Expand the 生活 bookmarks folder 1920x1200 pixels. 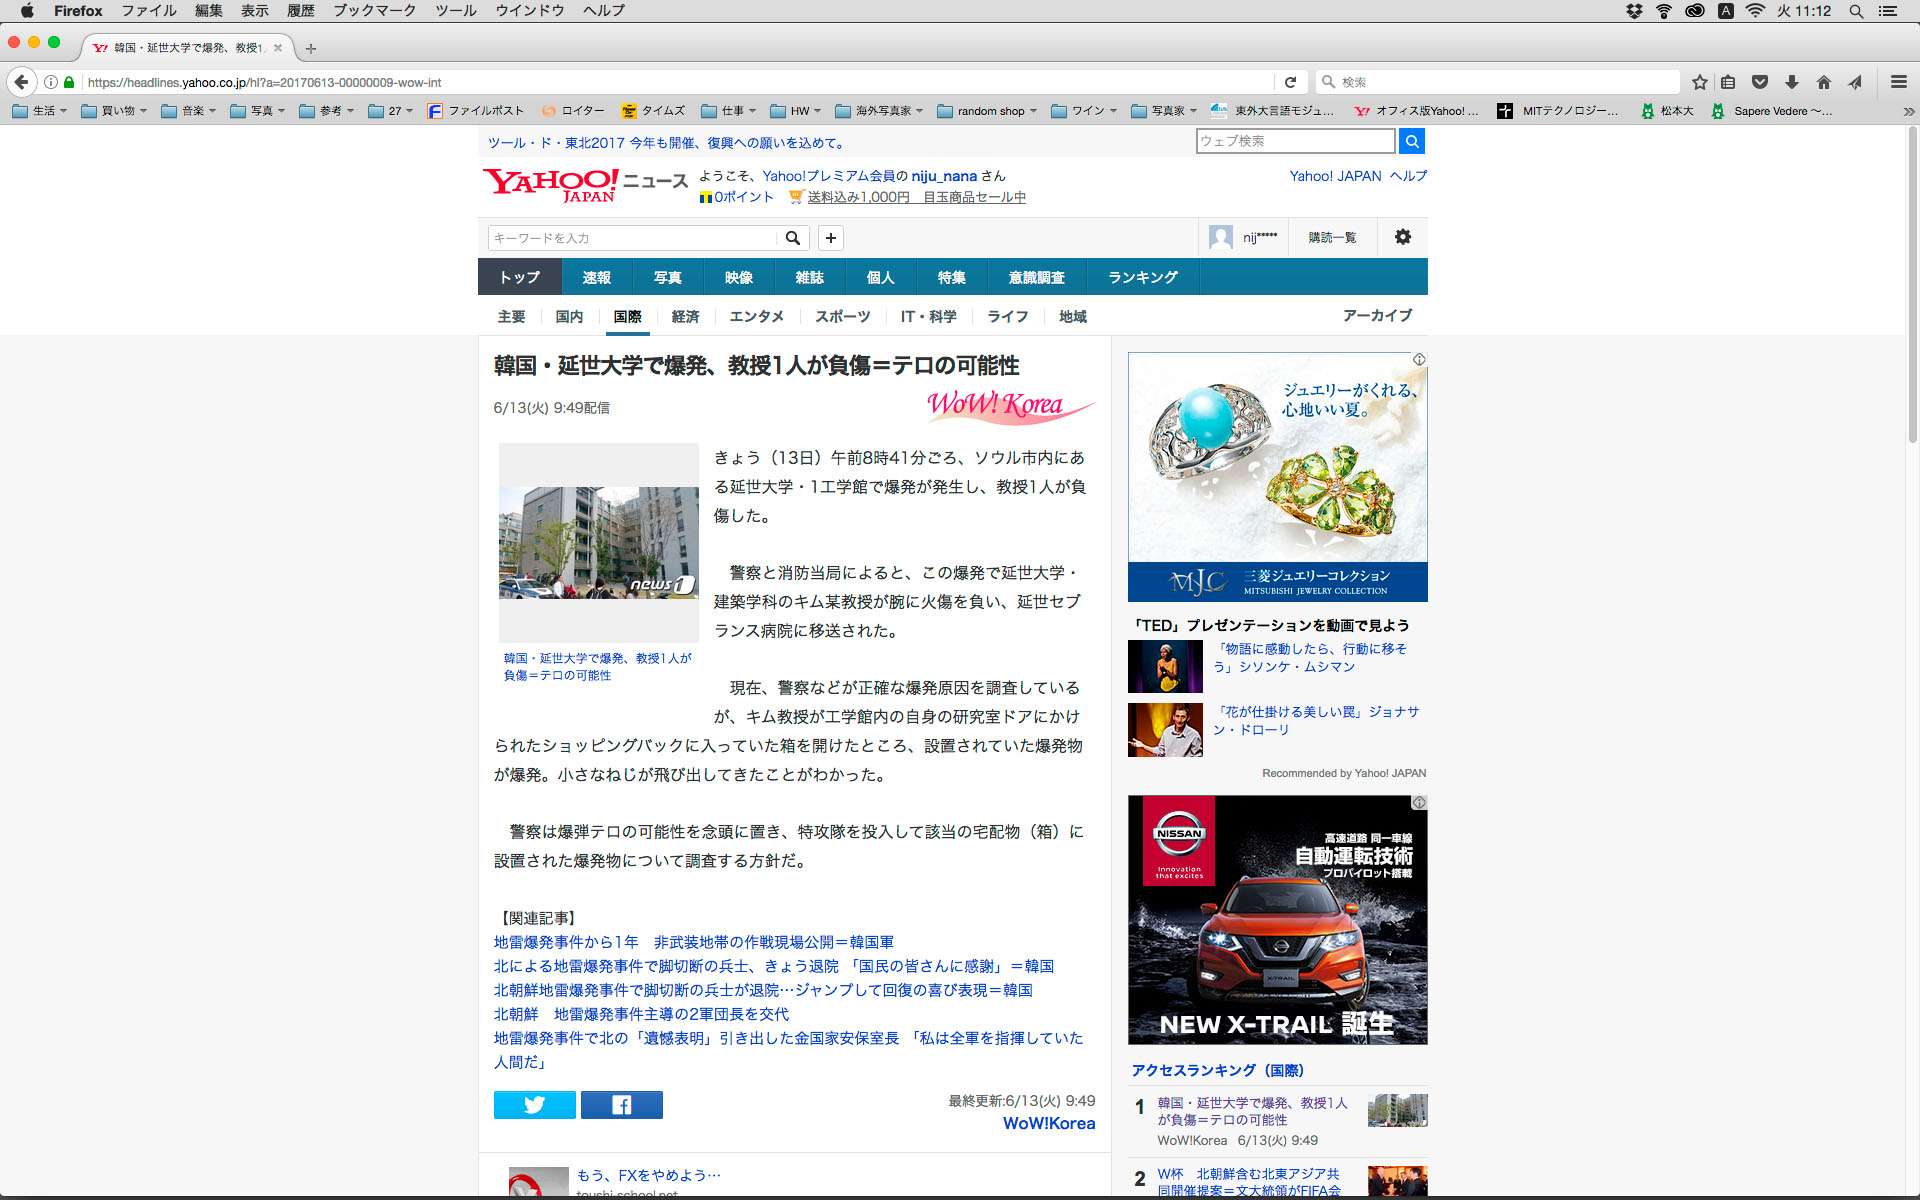point(40,111)
